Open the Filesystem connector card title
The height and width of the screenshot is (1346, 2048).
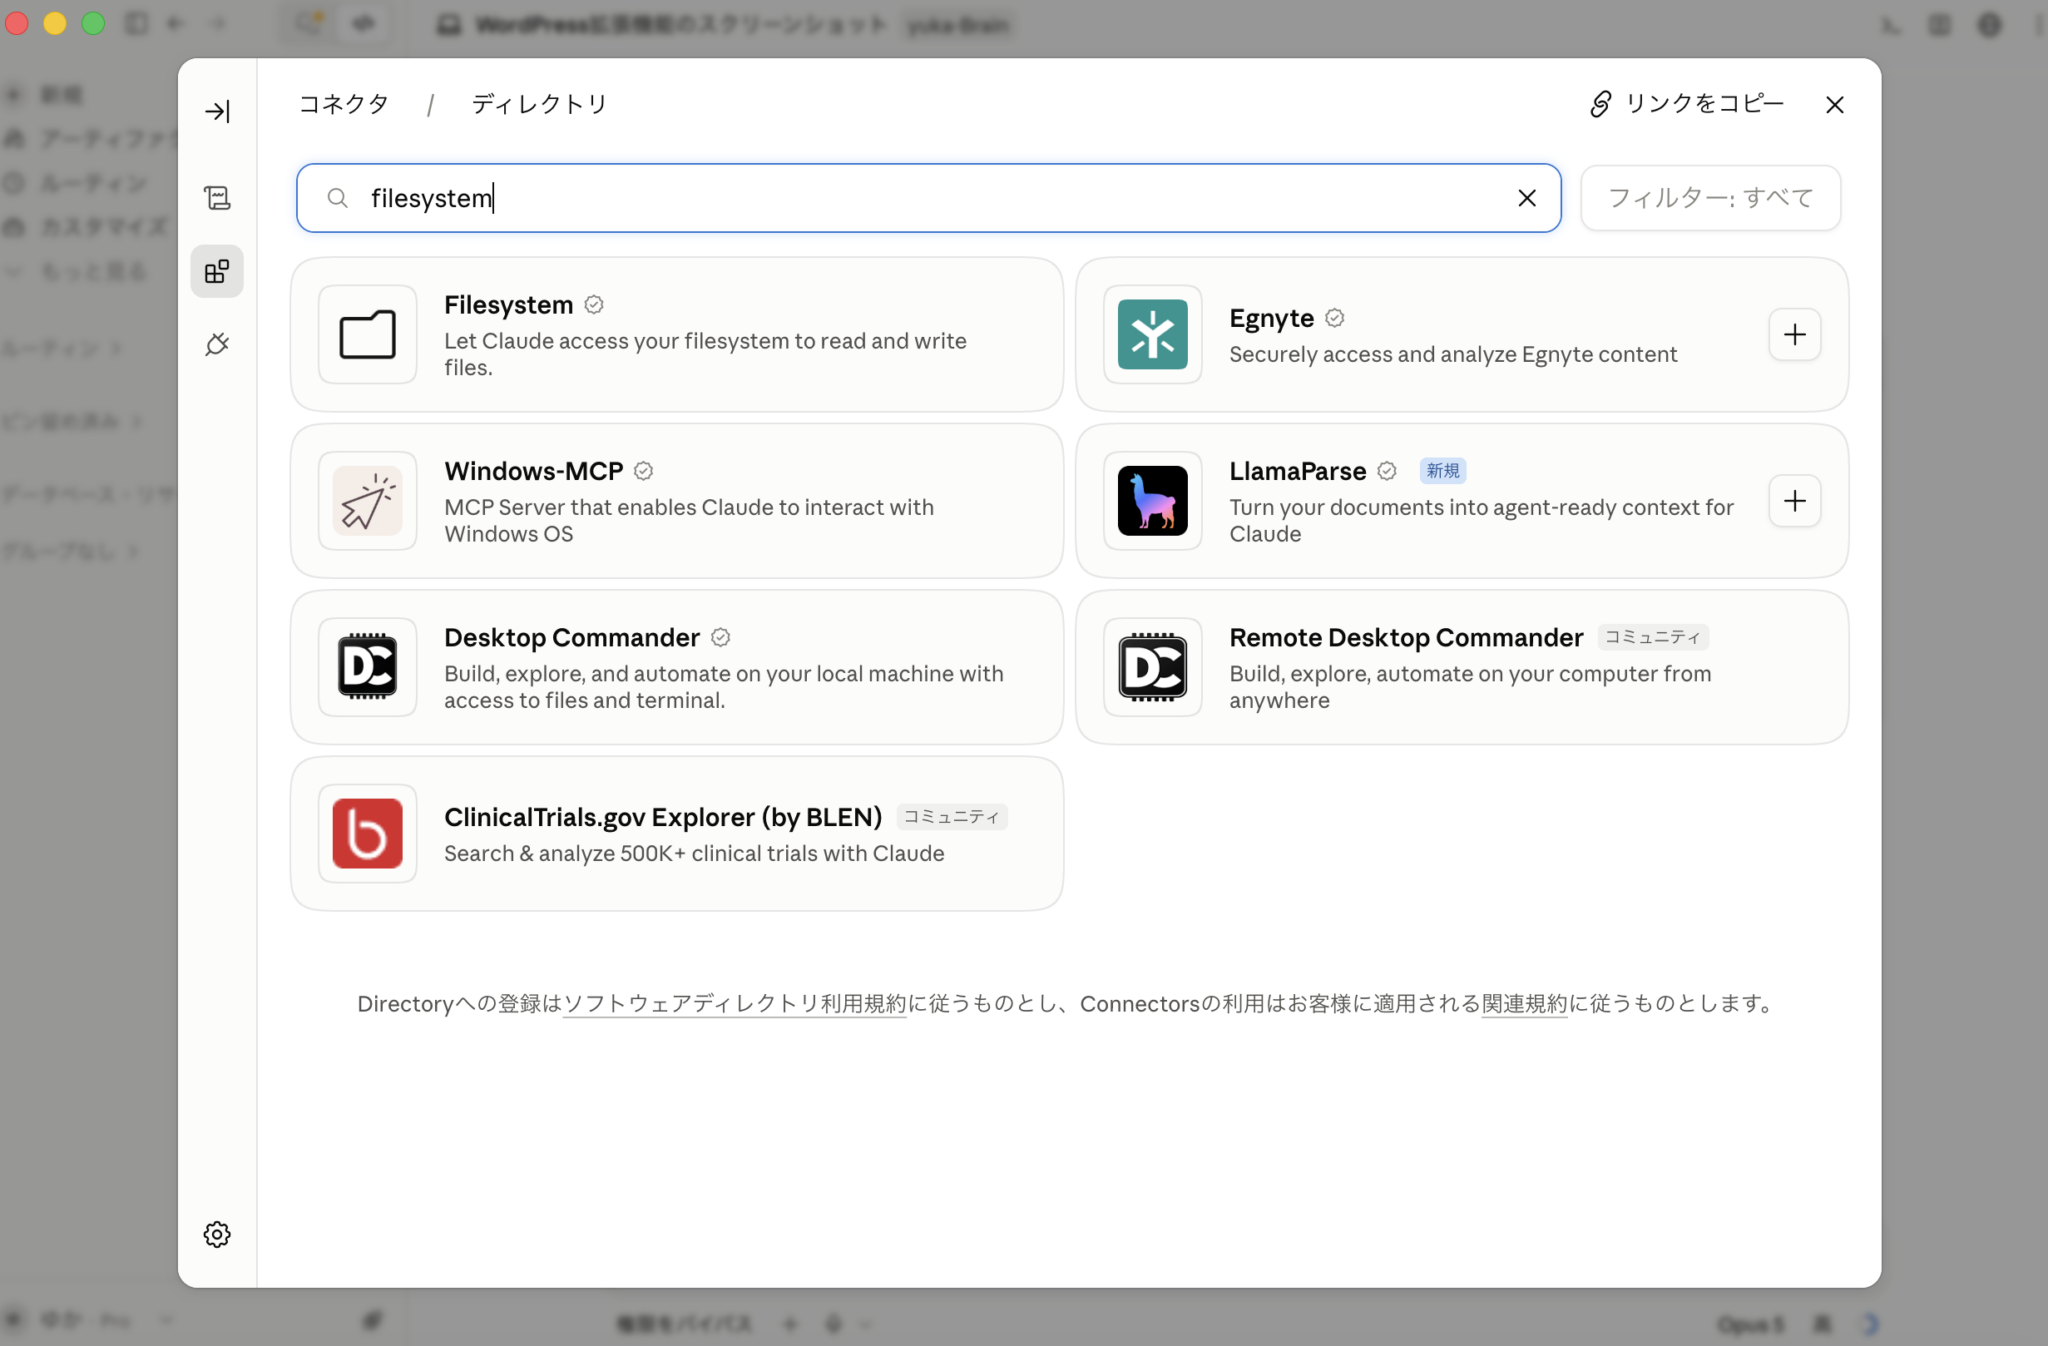click(x=508, y=304)
